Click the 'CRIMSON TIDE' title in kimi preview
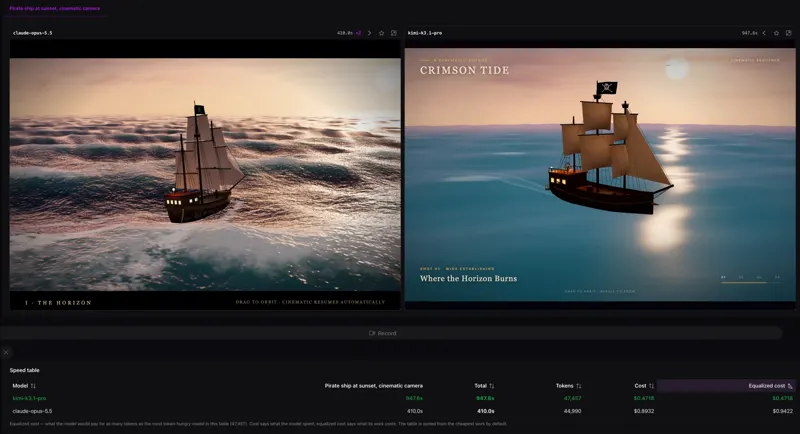The width and height of the screenshot is (800, 434). (464, 70)
